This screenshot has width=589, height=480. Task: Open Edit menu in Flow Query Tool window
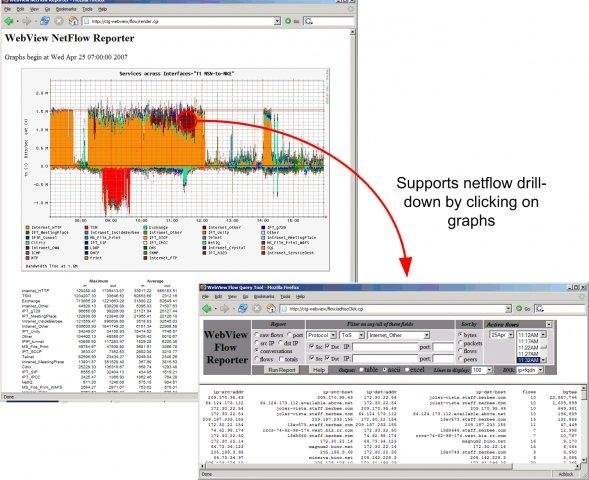pos(218,296)
